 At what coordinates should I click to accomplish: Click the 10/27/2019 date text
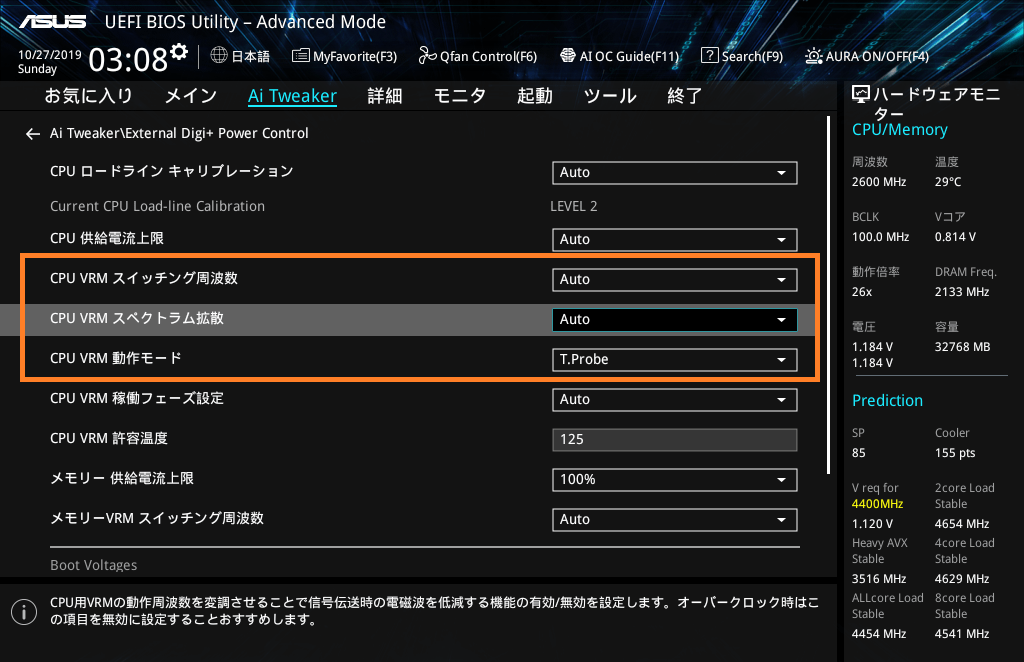50,55
